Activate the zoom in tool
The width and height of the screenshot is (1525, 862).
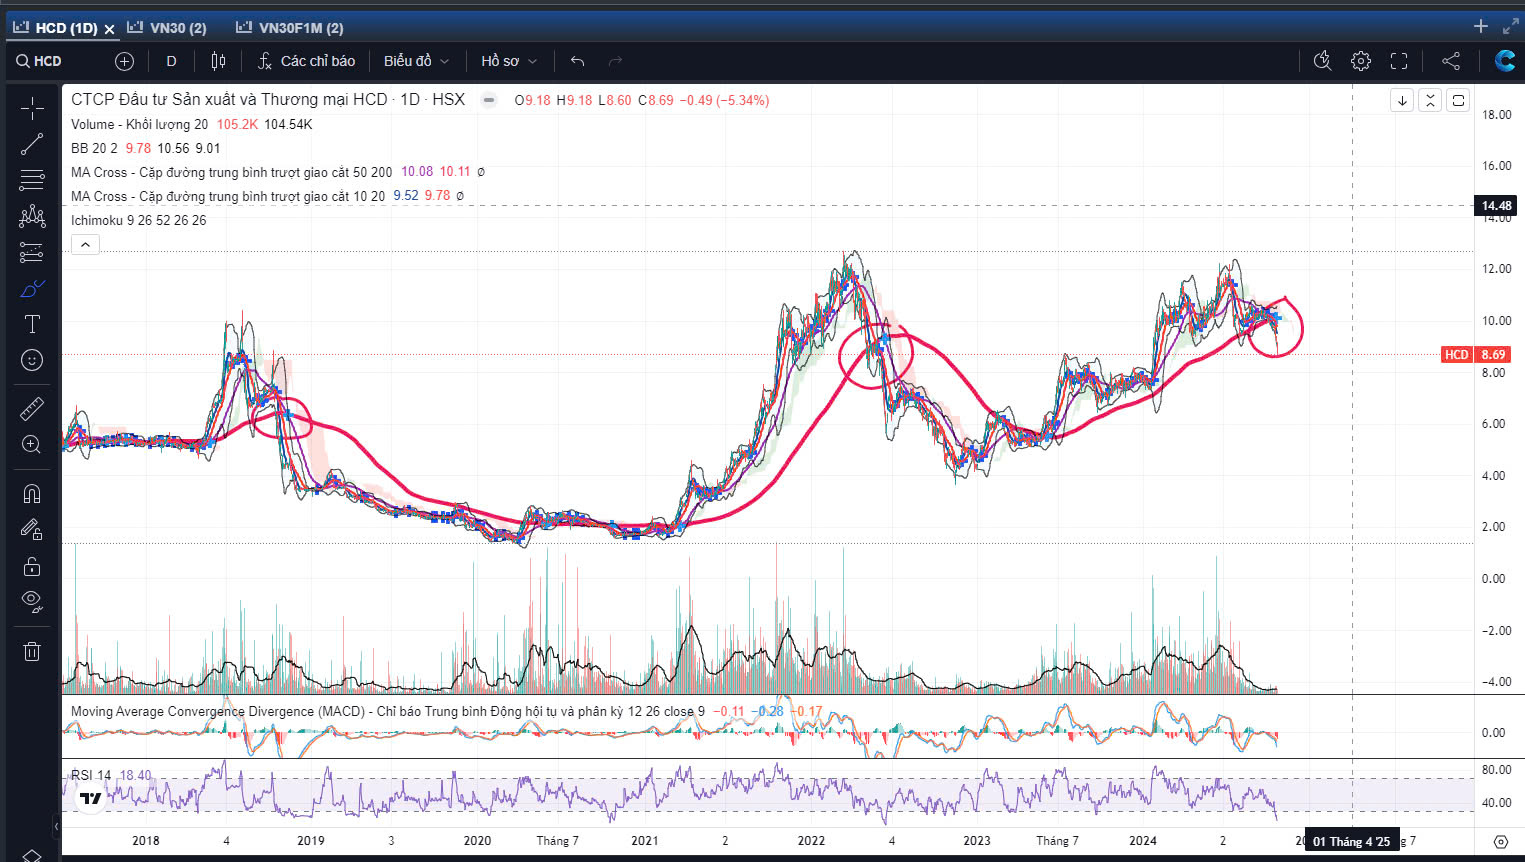pyautogui.click(x=32, y=444)
